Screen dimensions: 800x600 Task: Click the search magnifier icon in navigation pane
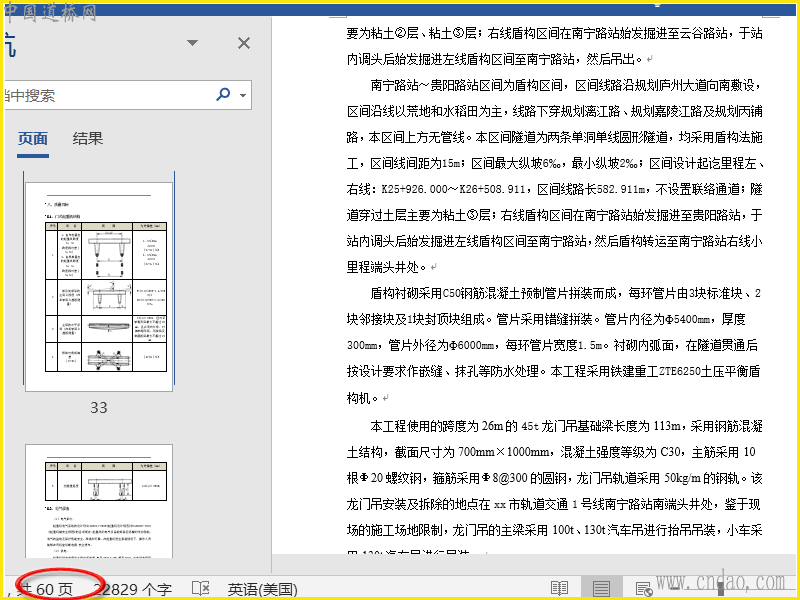(223, 94)
